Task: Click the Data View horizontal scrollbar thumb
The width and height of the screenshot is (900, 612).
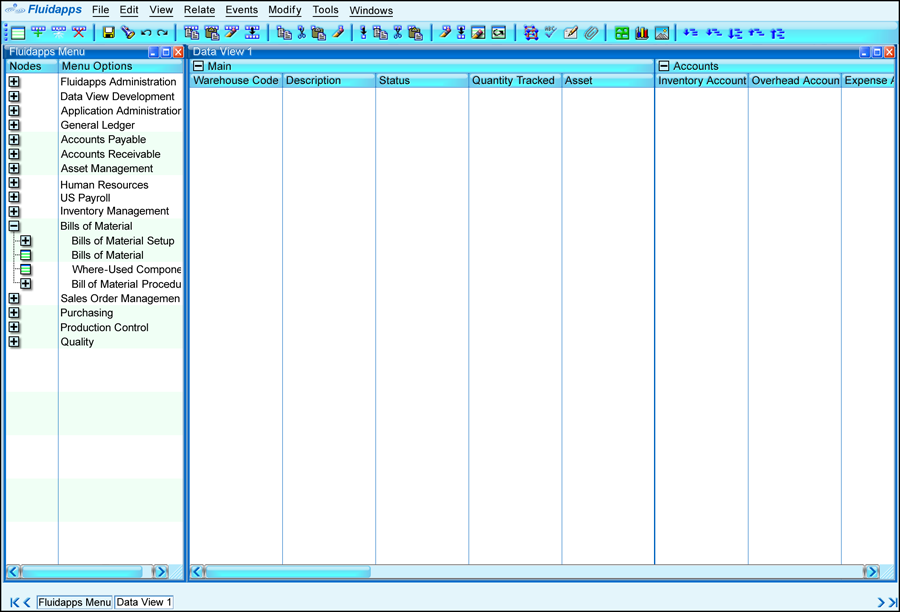Action: click(286, 572)
